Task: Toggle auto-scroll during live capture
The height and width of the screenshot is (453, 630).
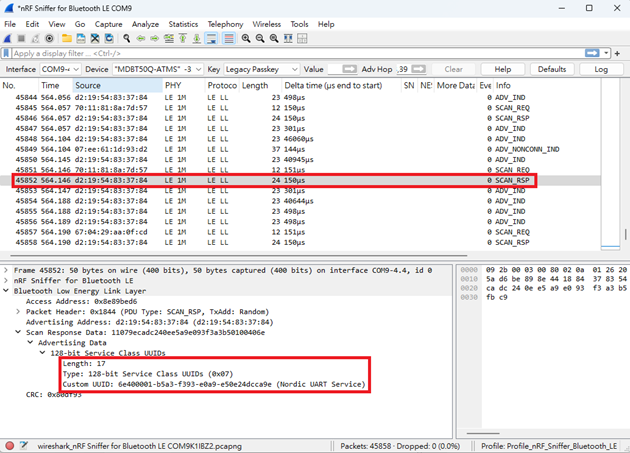Action: coord(212,38)
